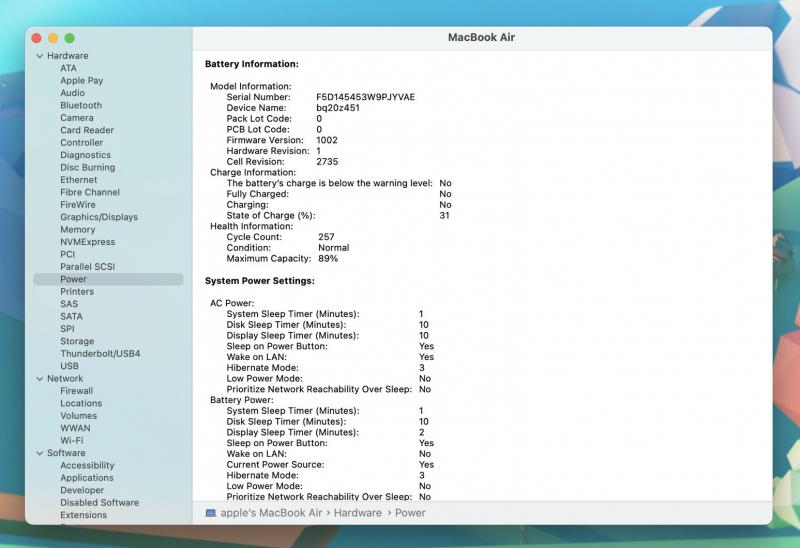Show Bluetooth information
The height and width of the screenshot is (548, 800).
(81, 105)
